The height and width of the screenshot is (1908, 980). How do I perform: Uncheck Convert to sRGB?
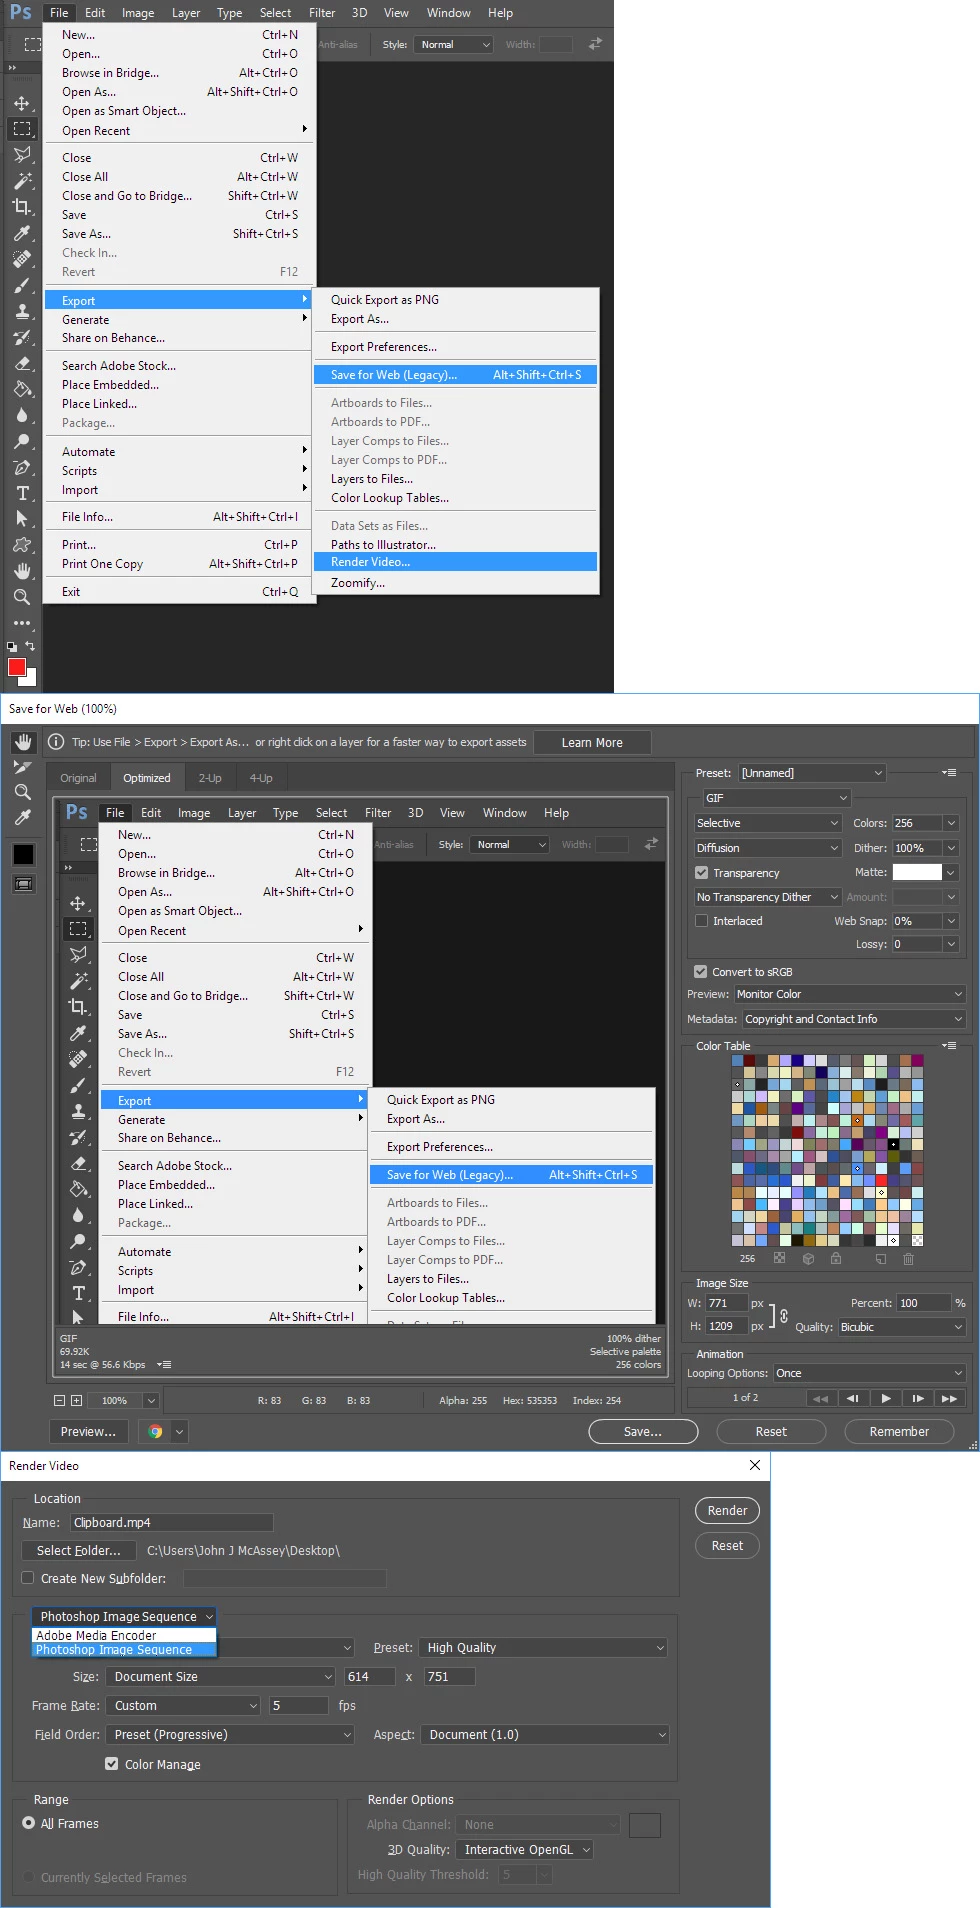[x=701, y=972]
